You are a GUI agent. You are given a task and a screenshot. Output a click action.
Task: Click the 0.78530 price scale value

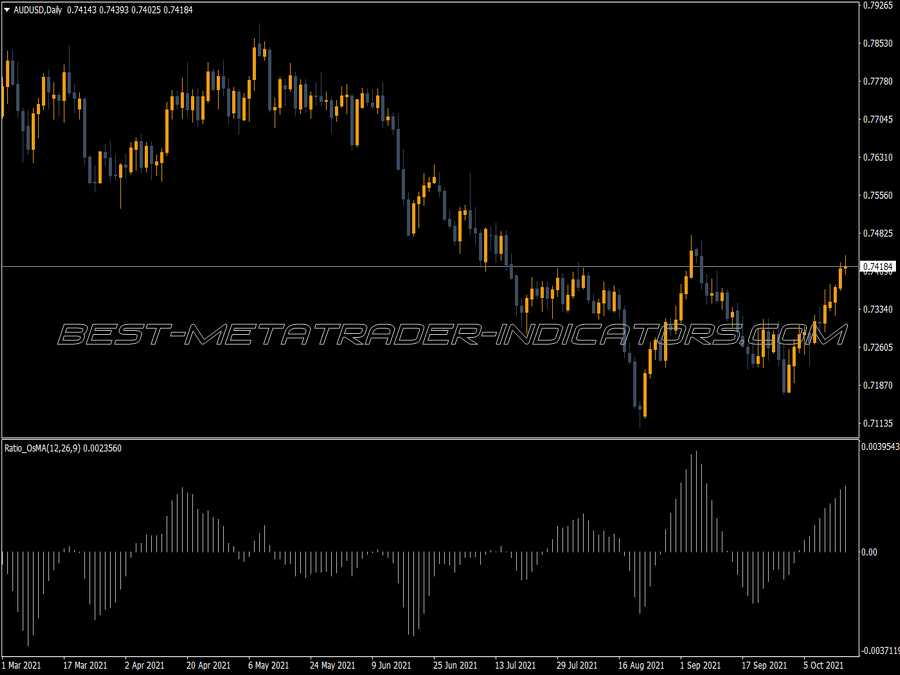point(879,43)
